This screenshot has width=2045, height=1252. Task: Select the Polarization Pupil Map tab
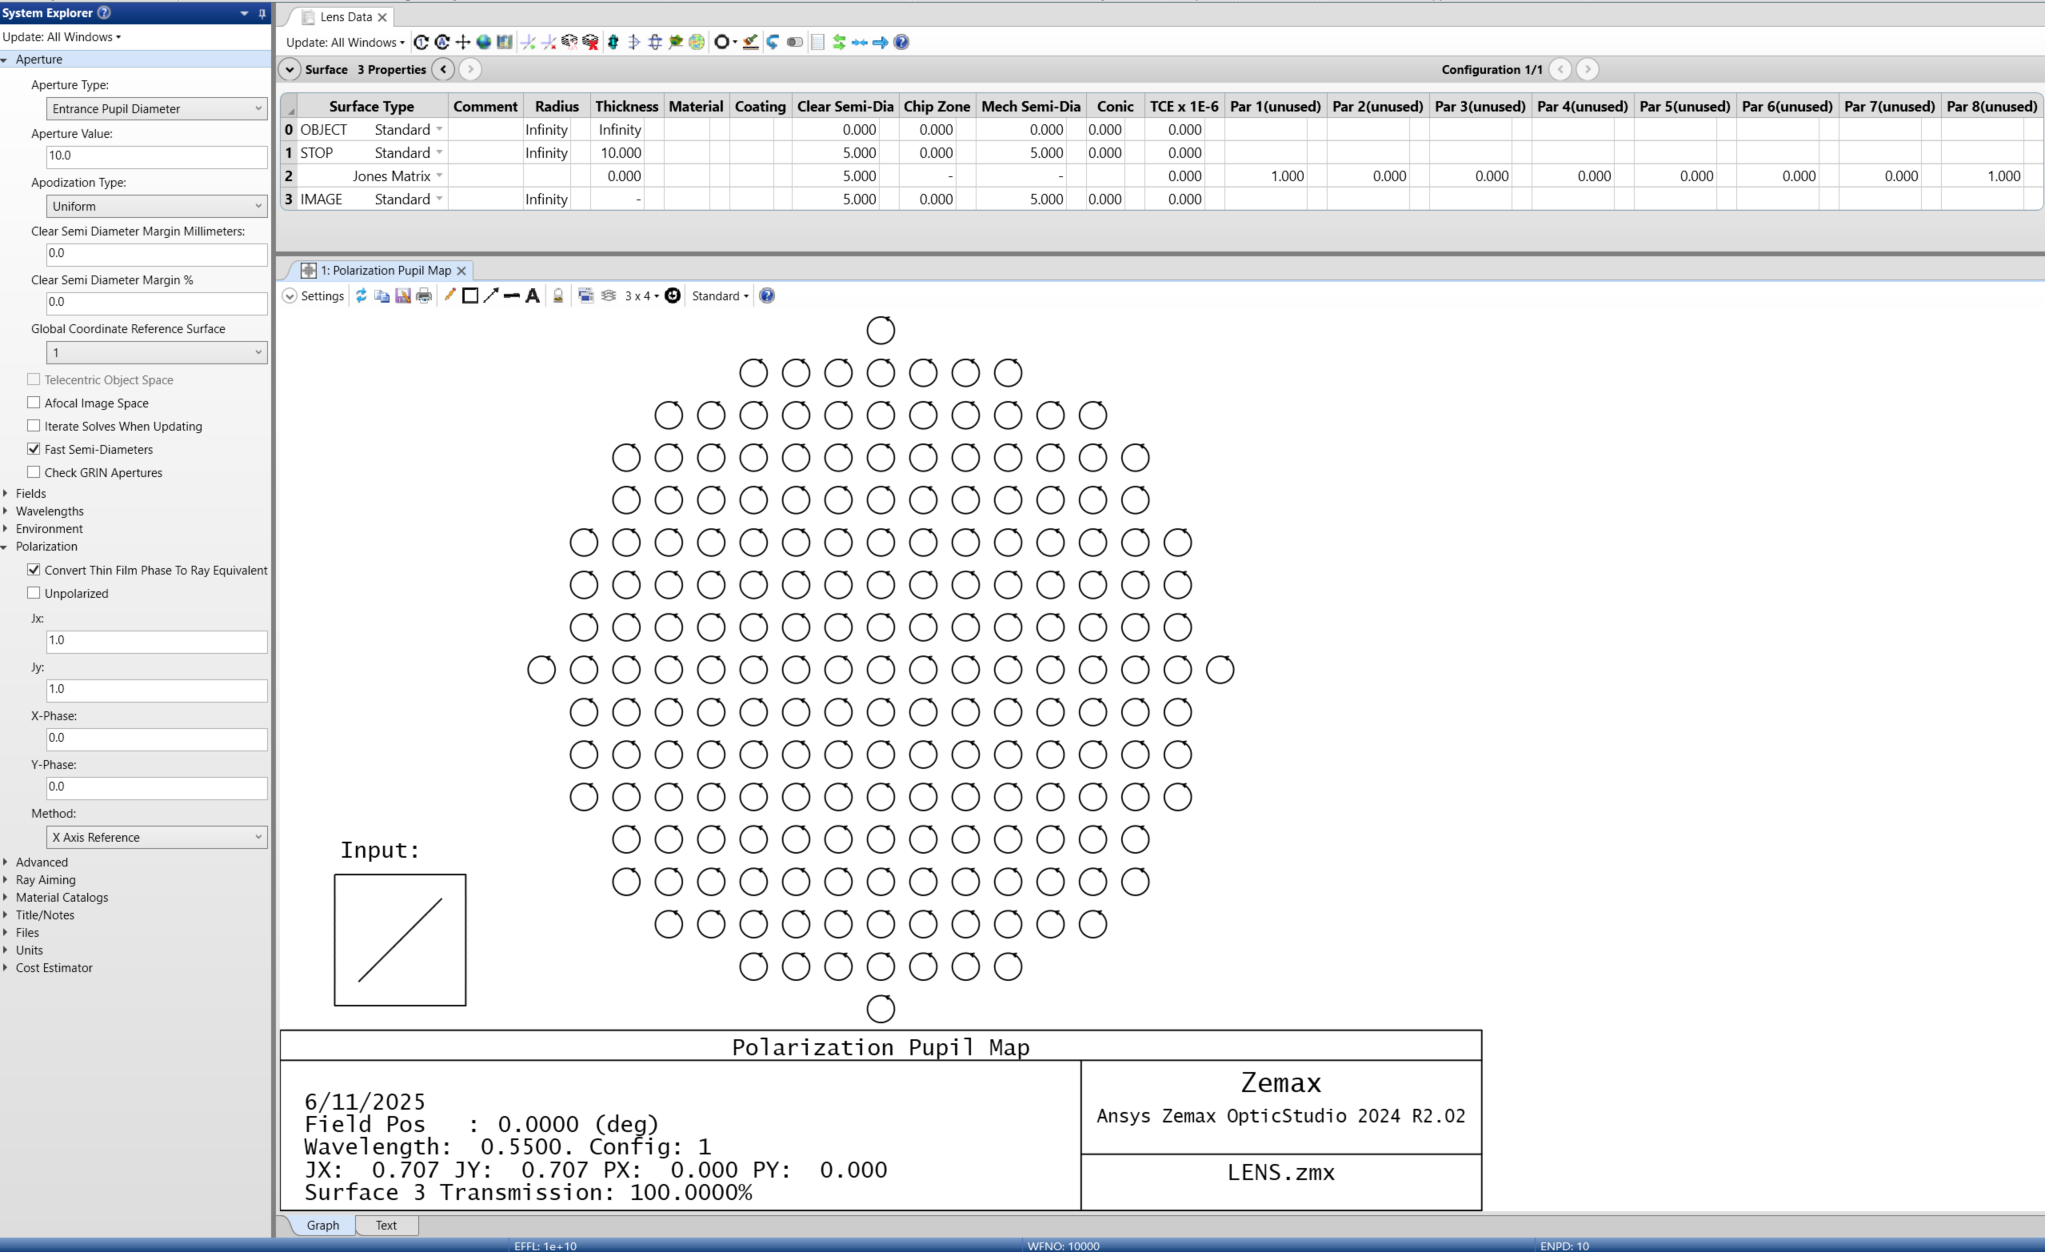(385, 271)
